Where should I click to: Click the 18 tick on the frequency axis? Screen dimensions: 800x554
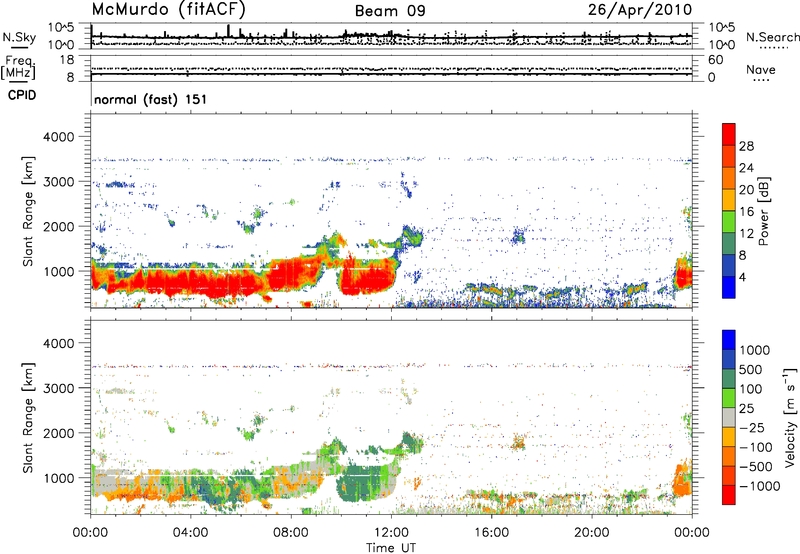click(67, 60)
